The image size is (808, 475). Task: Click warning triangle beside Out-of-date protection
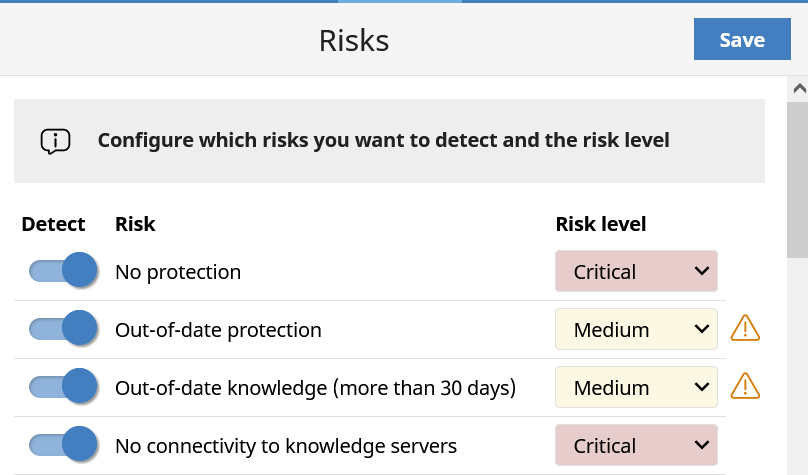pos(745,329)
